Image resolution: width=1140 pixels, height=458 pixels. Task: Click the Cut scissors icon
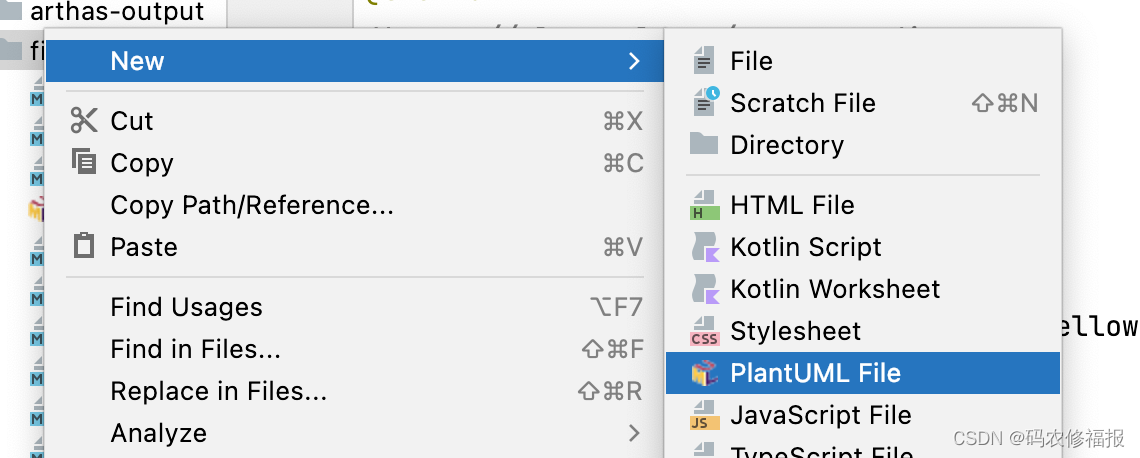(84, 121)
